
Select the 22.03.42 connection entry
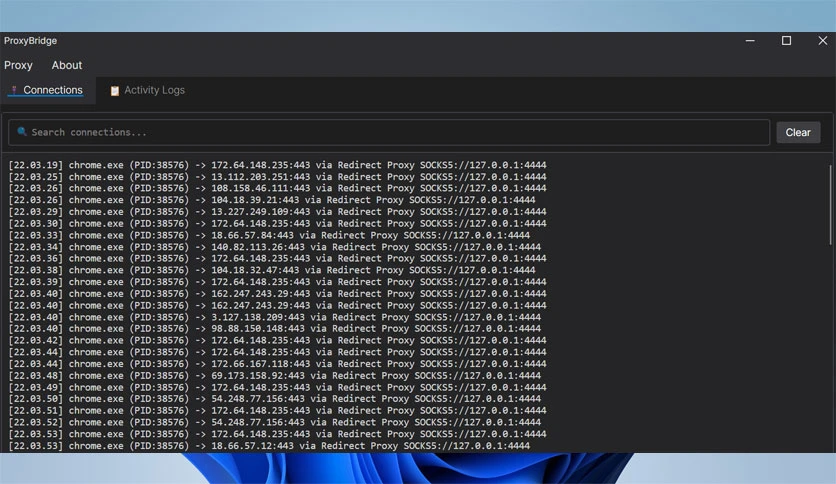pyautogui.click(x=277, y=340)
